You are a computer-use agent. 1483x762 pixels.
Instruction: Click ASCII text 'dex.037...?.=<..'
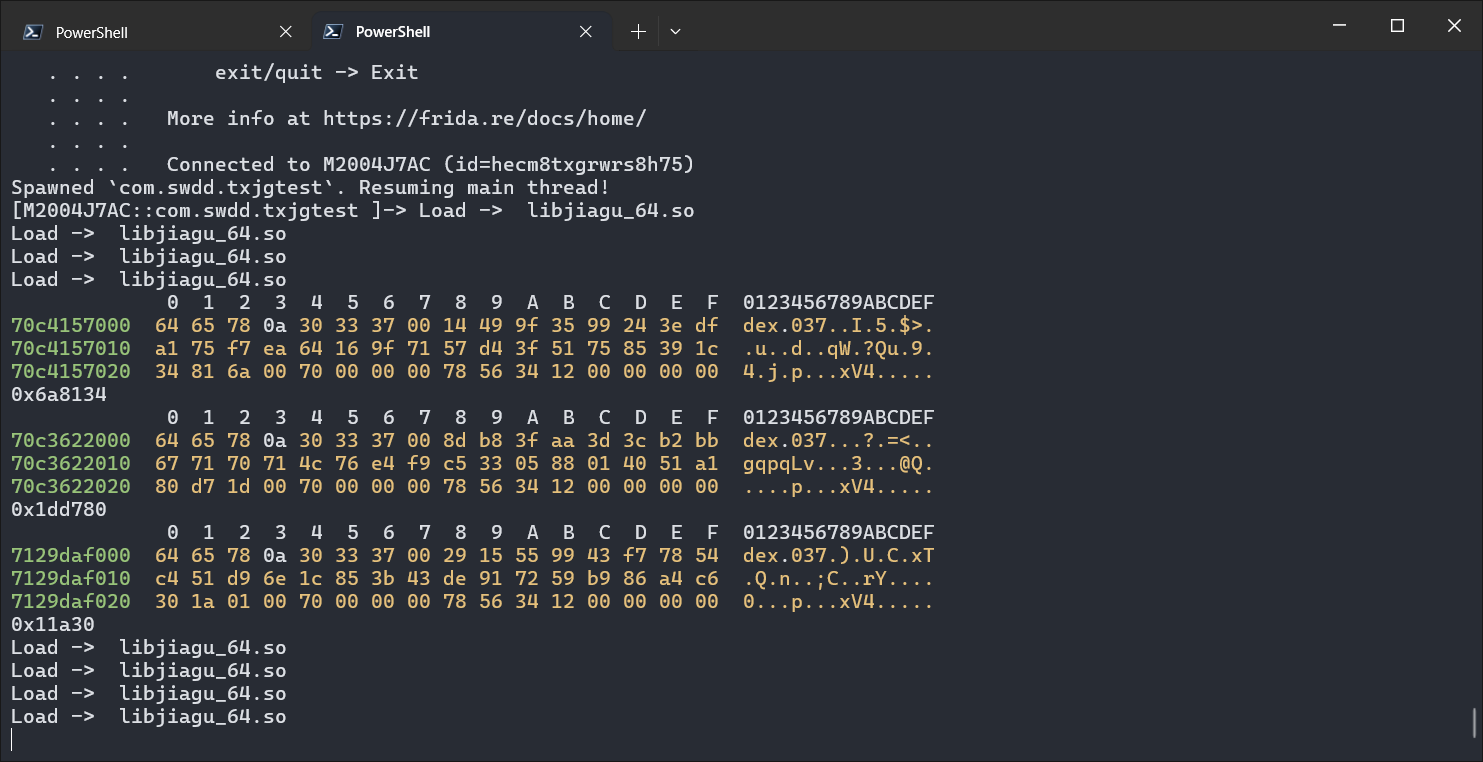pyautogui.click(x=839, y=440)
